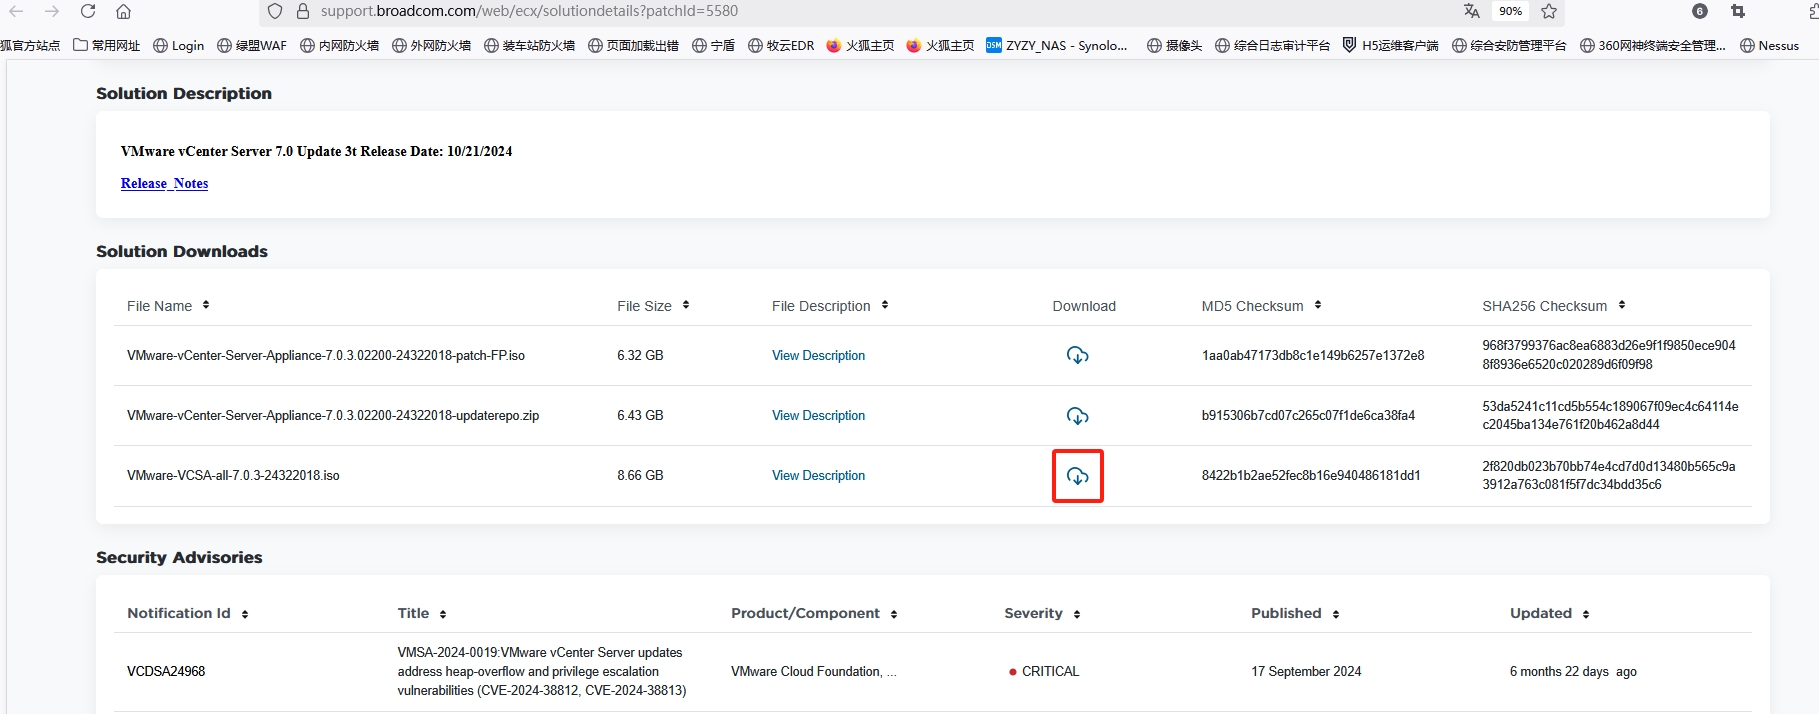Viewport: 1819px width, 714px height.
Task: Select the 6.43 GB file size cell
Action: click(640, 415)
